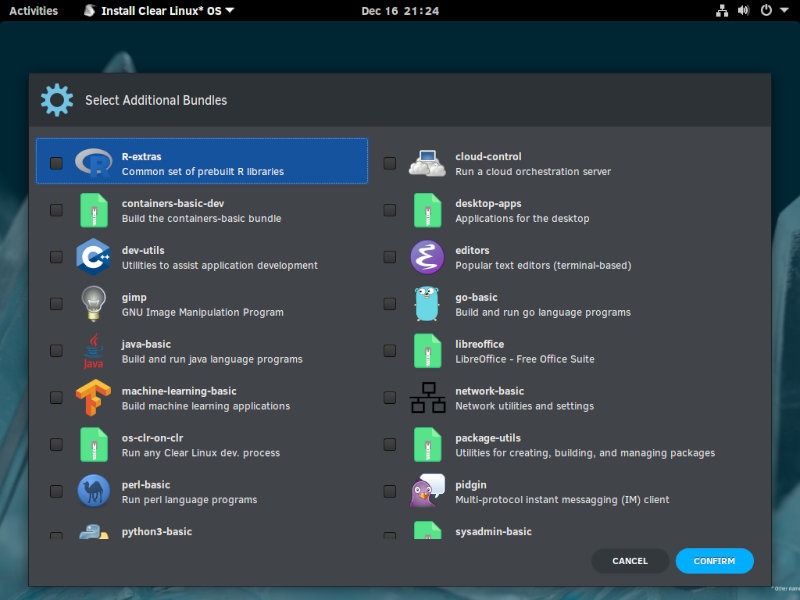
Task: Click the TensorFlow icon for machine-learning-basic
Action: (93, 397)
